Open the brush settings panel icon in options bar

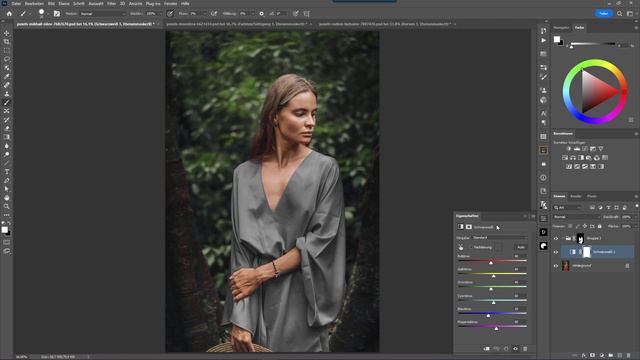pyautogui.click(x=57, y=13)
